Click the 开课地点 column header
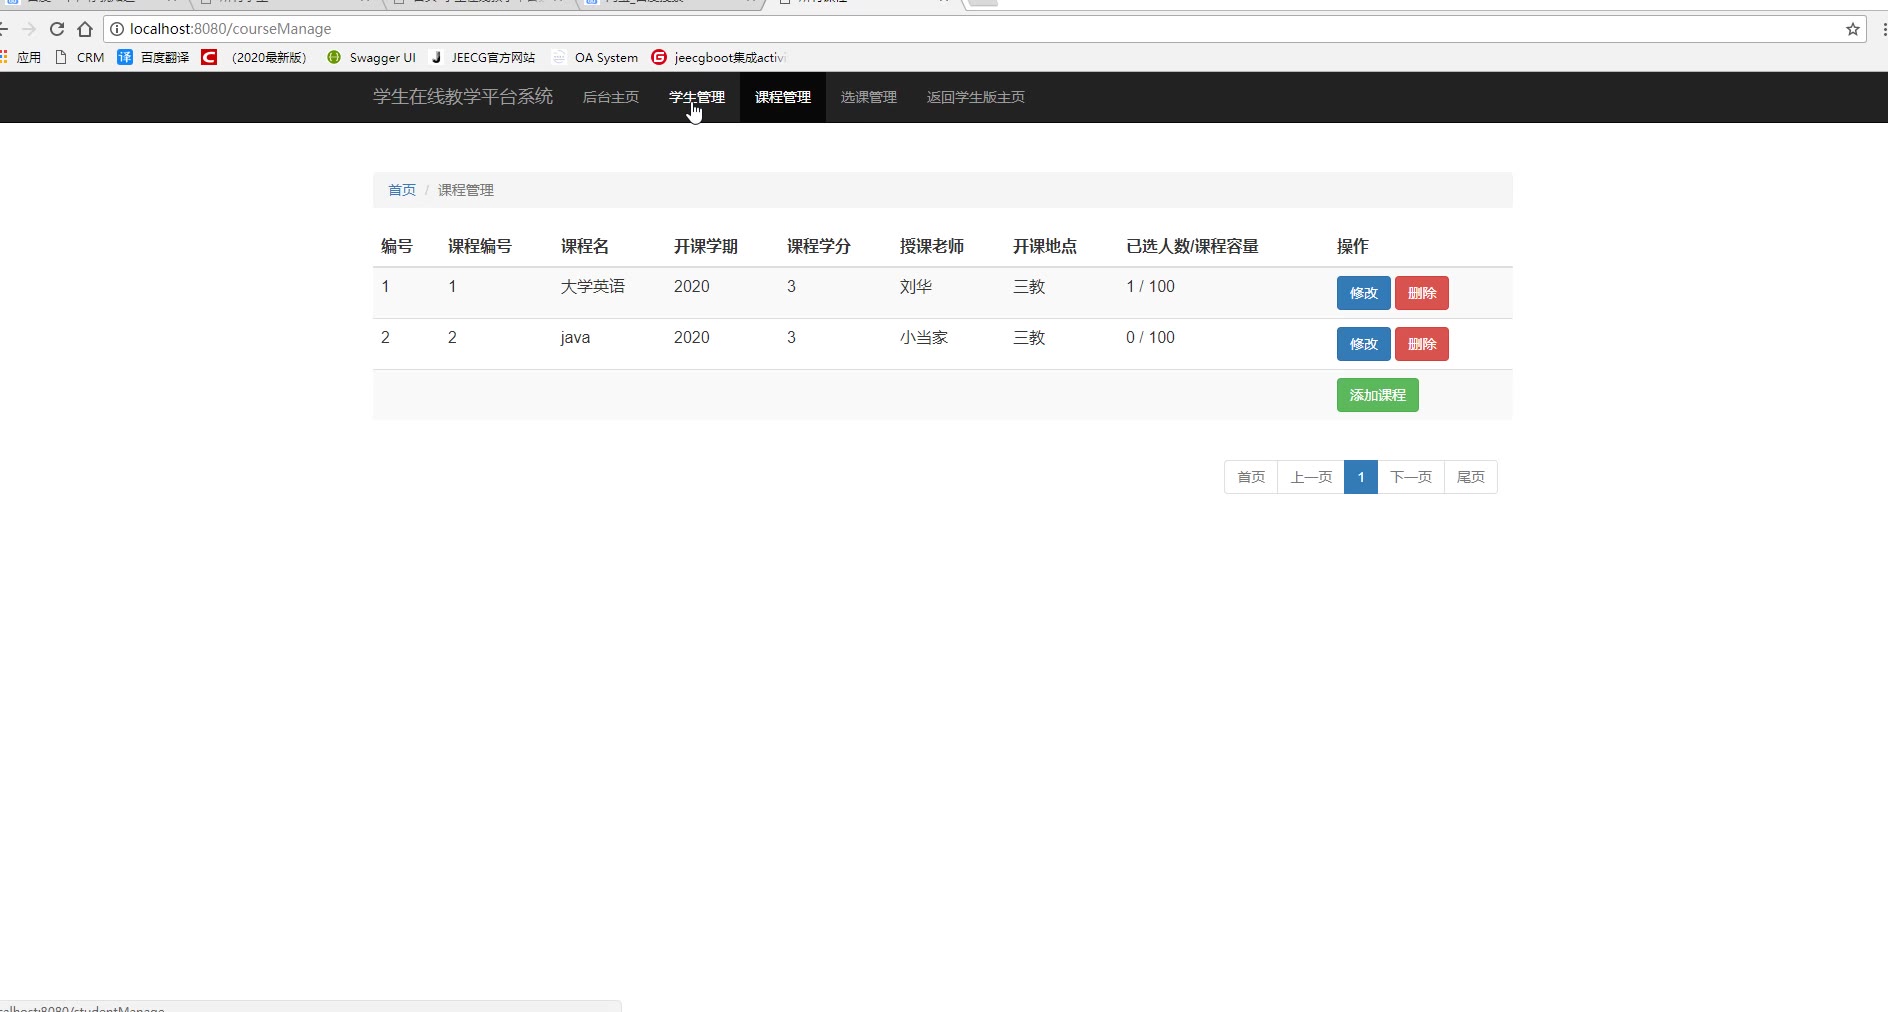Screen dimensions: 1888x1012 pyautogui.click(x=1045, y=246)
